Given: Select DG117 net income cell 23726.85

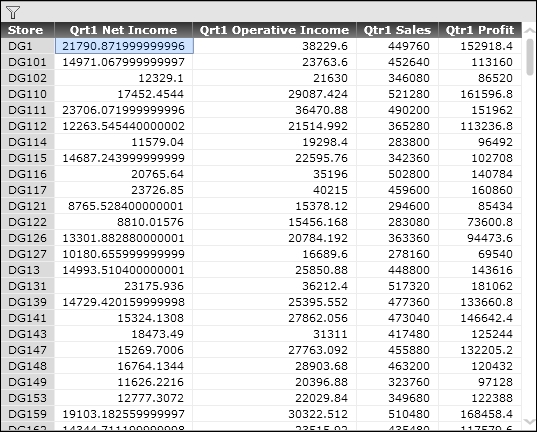Looking at the screenshot, I should click(x=123, y=190).
